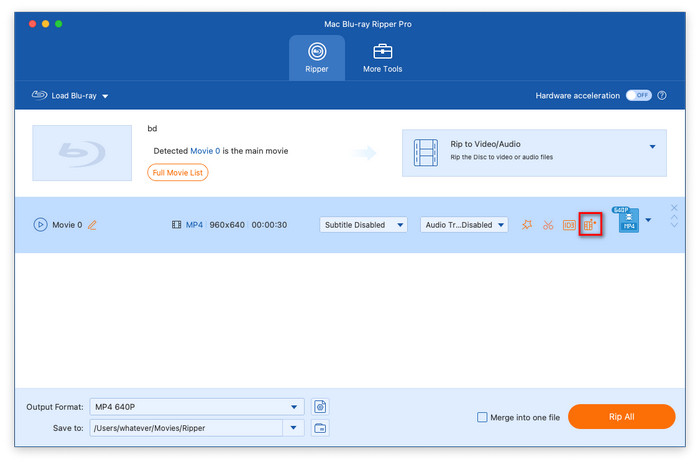Click the scissors cut icon
The width and height of the screenshot is (700, 464).
coord(548,225)
